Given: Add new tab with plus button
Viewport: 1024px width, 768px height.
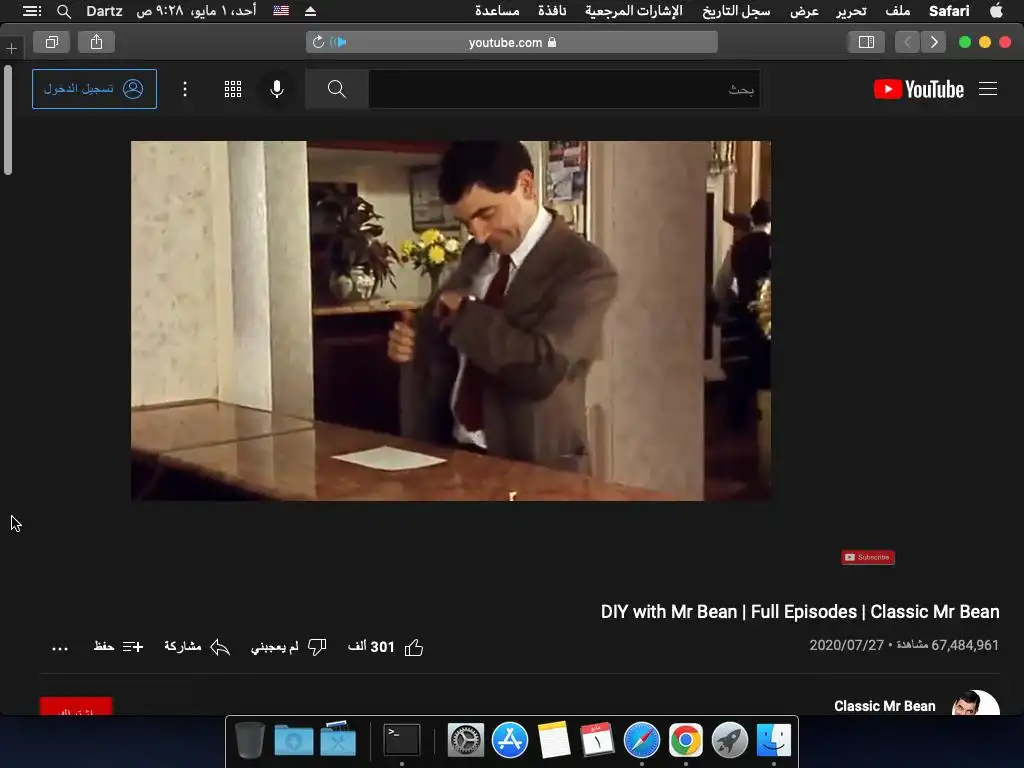Looking at the screenshot, I should (11, 48).
